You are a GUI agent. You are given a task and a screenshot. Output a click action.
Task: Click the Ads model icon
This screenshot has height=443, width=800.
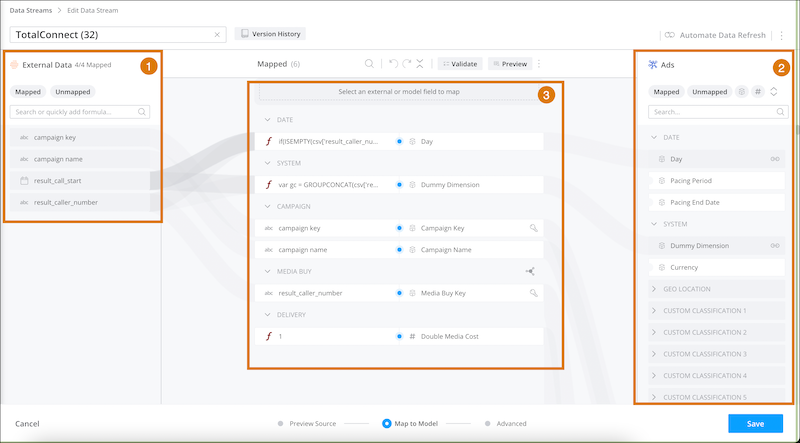pyautogui.click(x=653, y=65)
